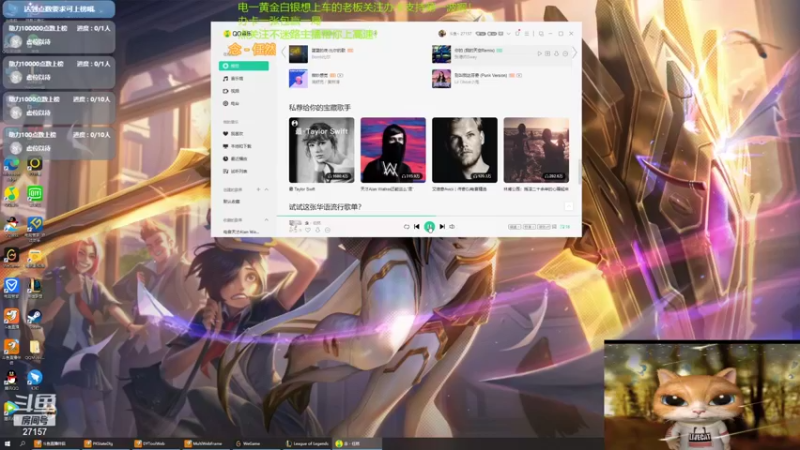
Task: Download the currently playing song
Action: (317, 230)
